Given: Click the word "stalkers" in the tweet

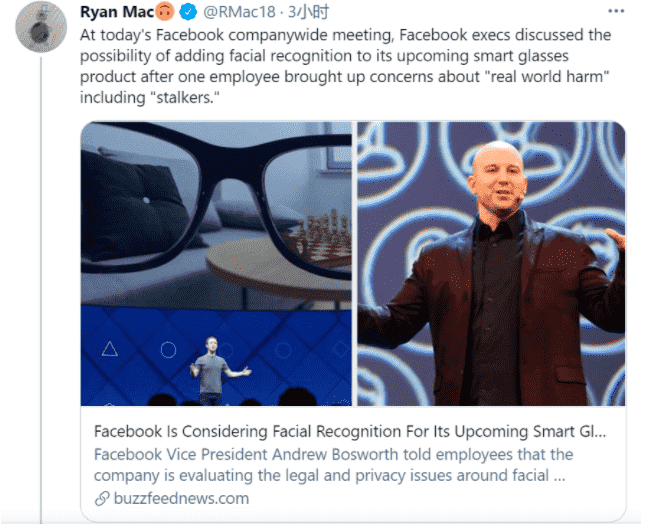Looking at the screenshot, I should (183, 98).
